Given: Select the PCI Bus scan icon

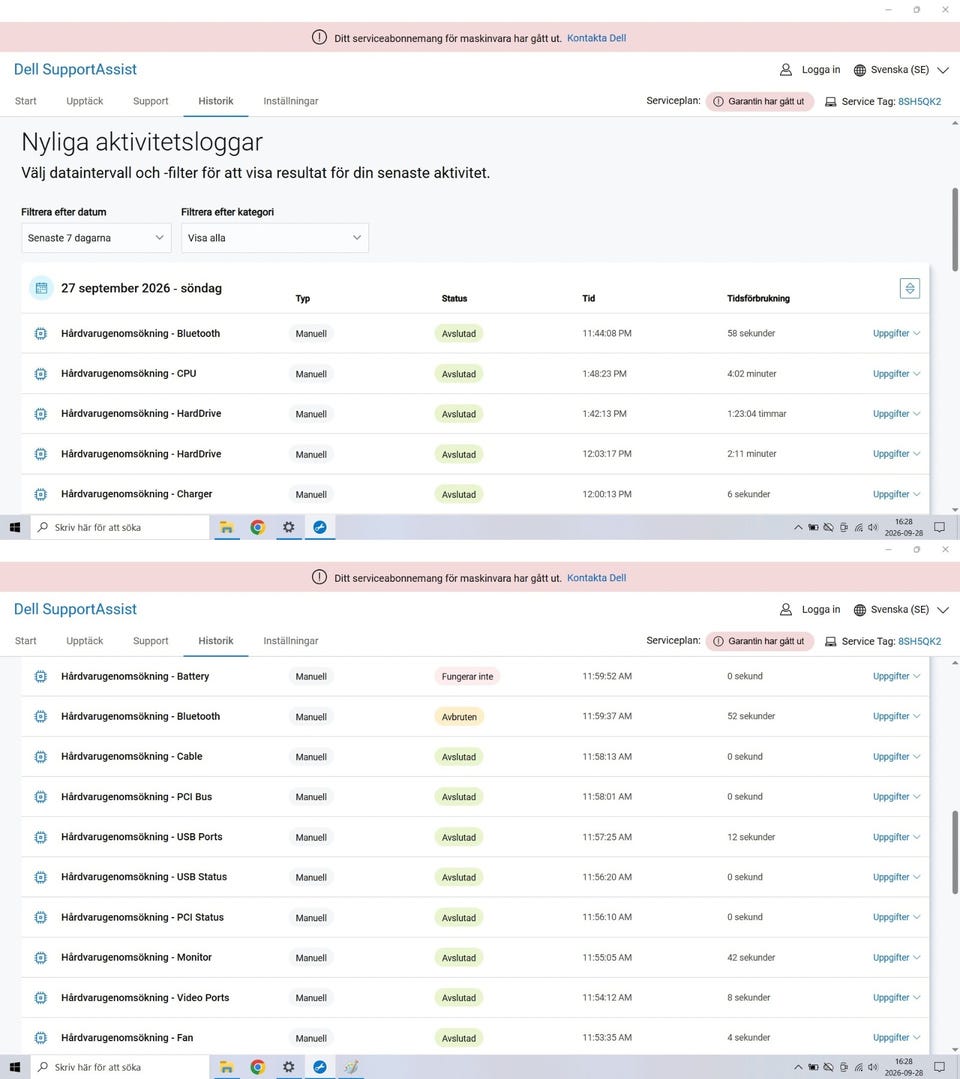Looking at the screenshot, I should [41, 797].
